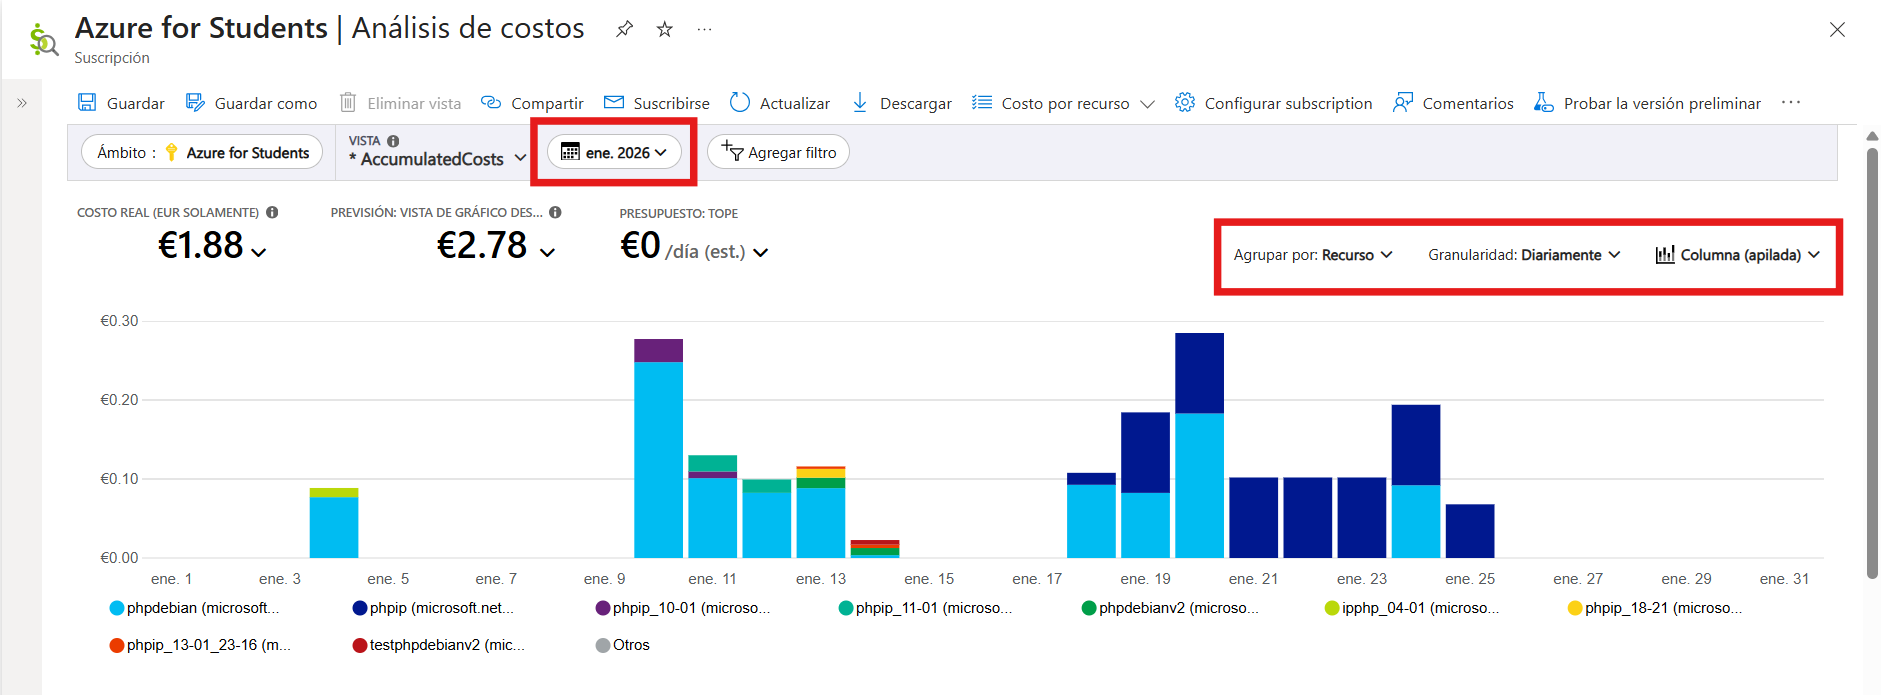
Task: Click the favorite star icon
Action: click(664, 29)
